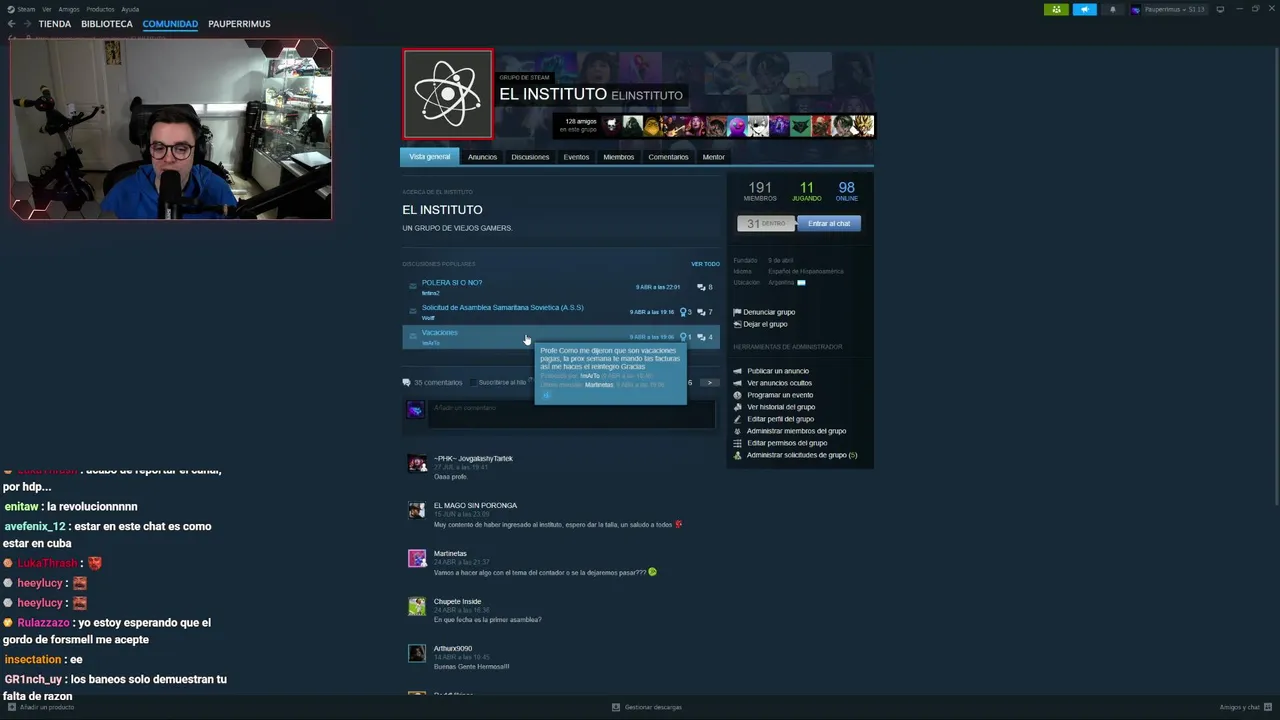Go forward with the Steam forward arrow
The width and height of the screenshot is (1280, 720).
click(x=27, y=24)
